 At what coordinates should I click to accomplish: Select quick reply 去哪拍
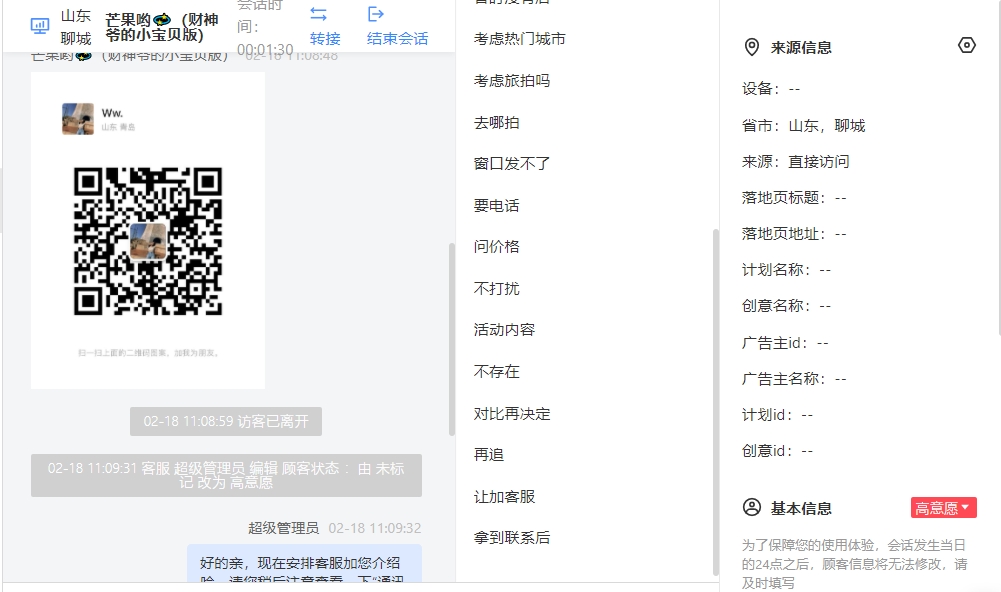click(497, 123)
